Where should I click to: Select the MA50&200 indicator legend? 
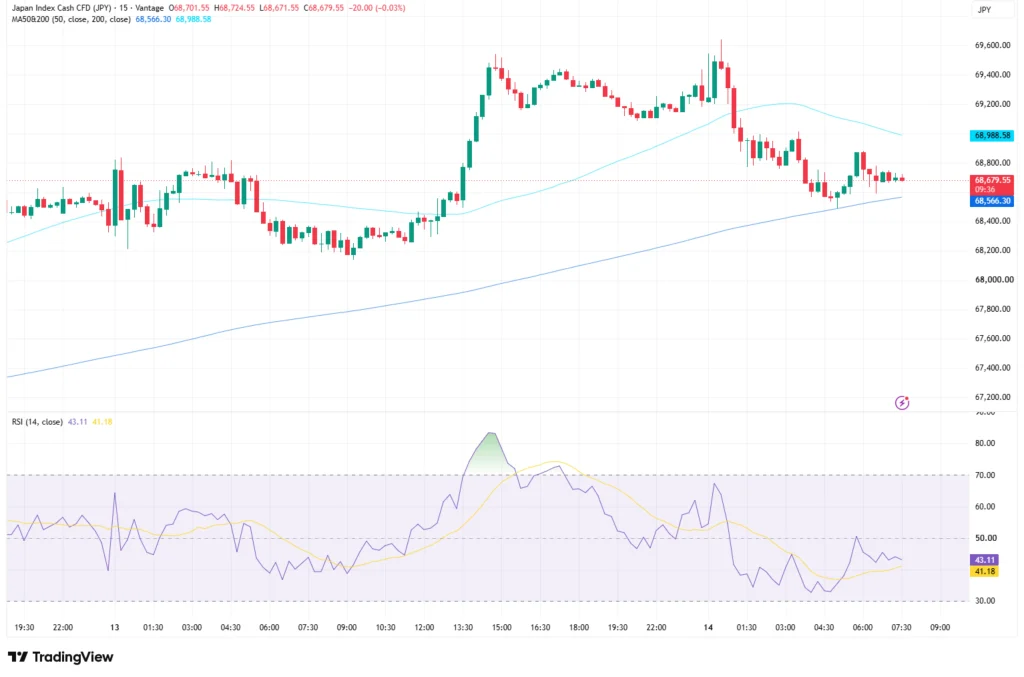tap(72, 20)
